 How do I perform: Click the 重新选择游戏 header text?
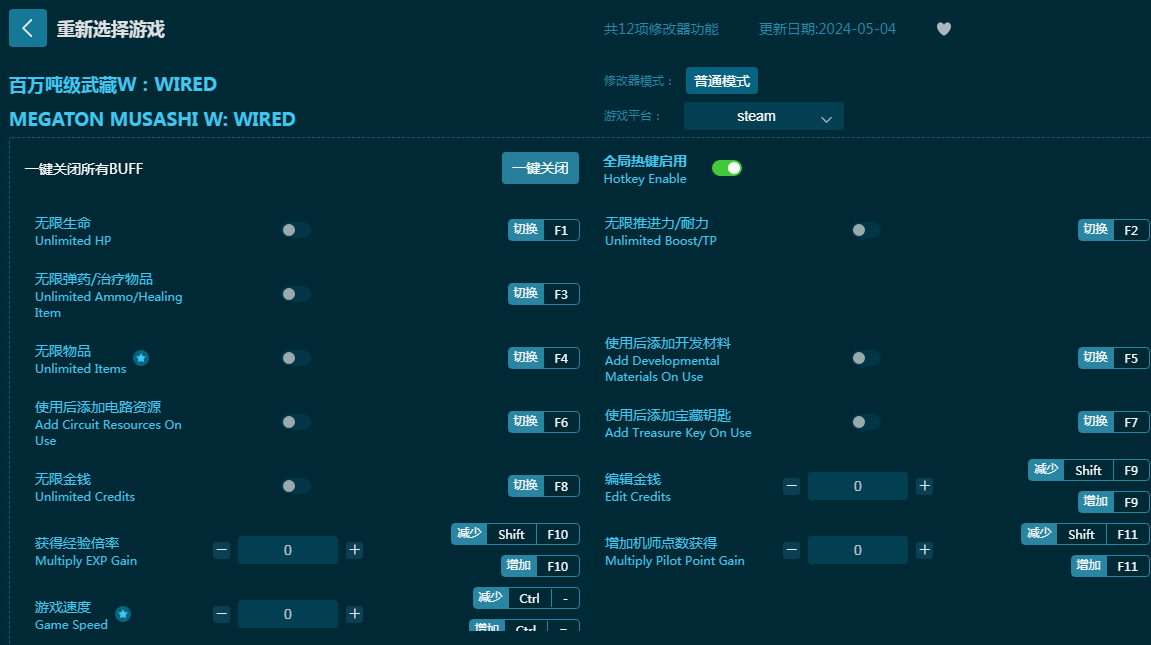coord(111,29)
